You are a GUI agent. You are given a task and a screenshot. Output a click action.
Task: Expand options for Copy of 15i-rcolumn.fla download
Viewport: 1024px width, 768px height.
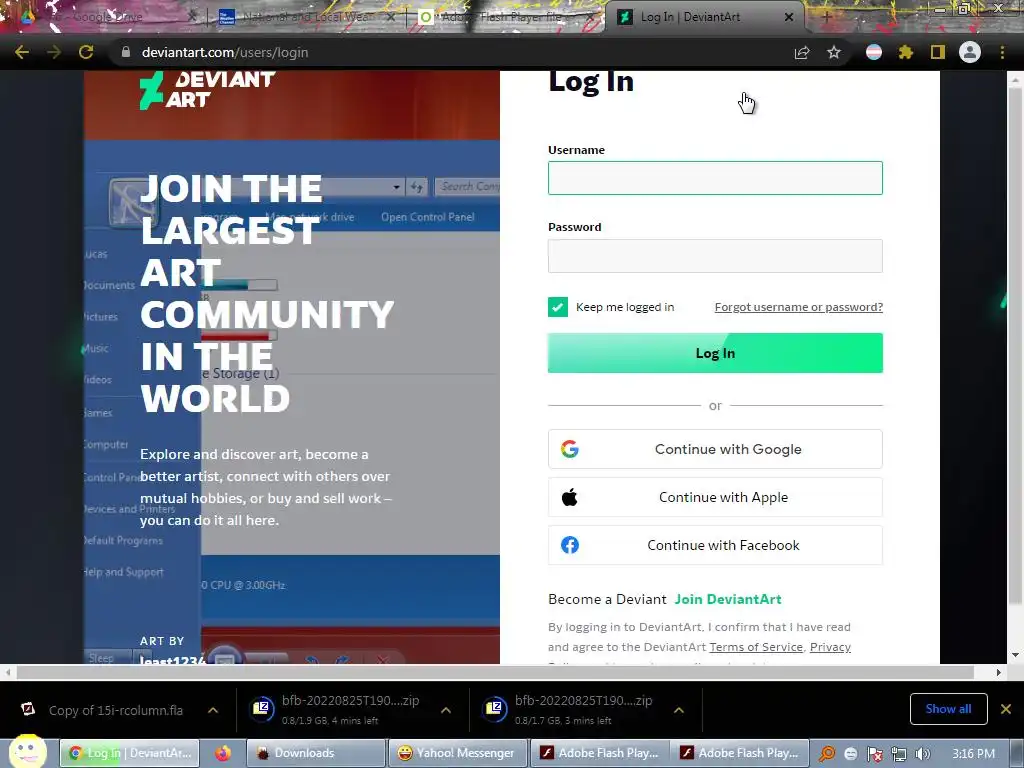point(213,710)
